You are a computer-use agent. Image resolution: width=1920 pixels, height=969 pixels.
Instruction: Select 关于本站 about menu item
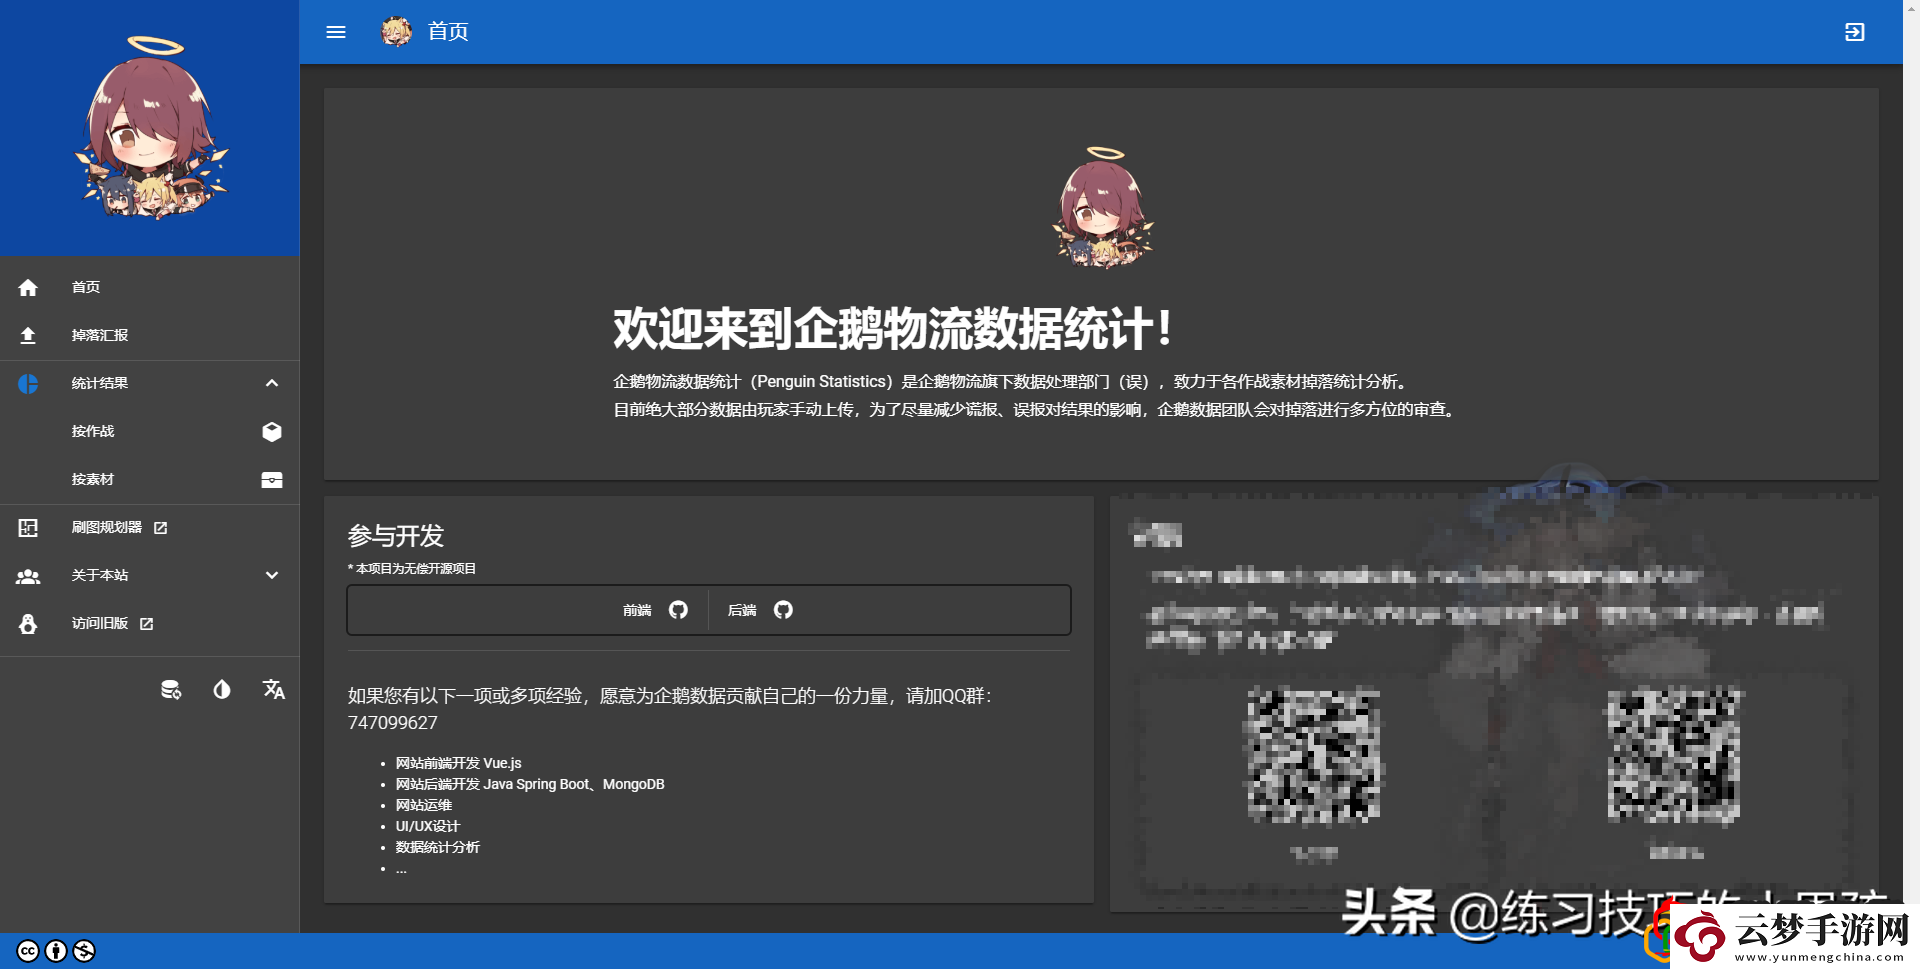click(x=150, y=575)
